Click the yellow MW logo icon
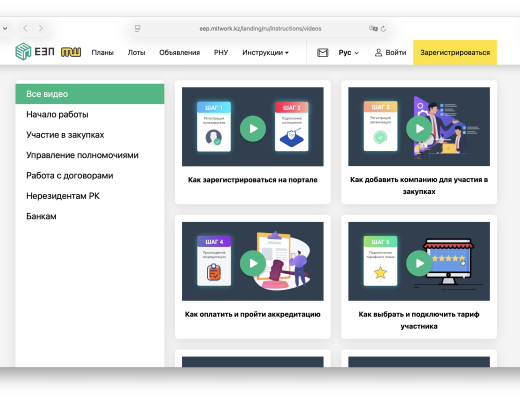The width and height of the screenshot is (520, 400). tap(71, 52)
